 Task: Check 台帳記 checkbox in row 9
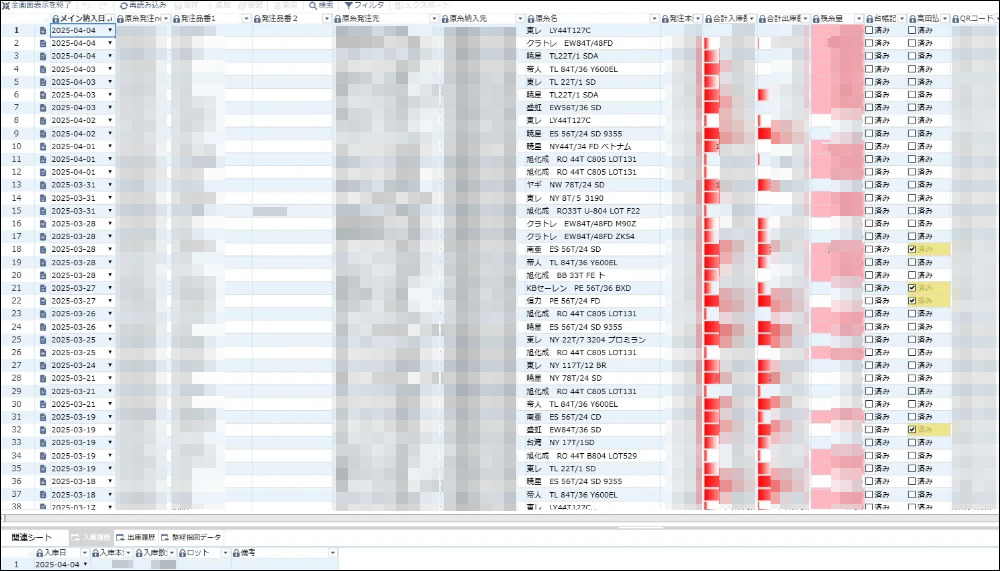[x=869, y=133]
